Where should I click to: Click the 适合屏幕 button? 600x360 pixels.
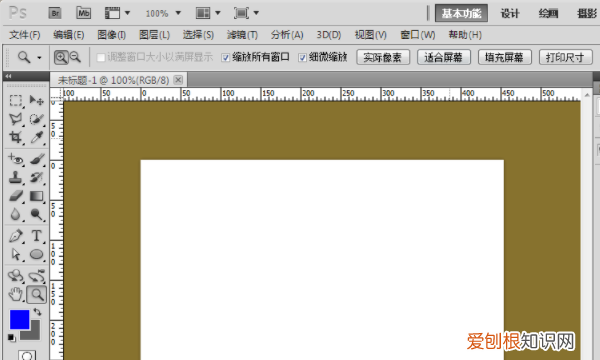444,57
